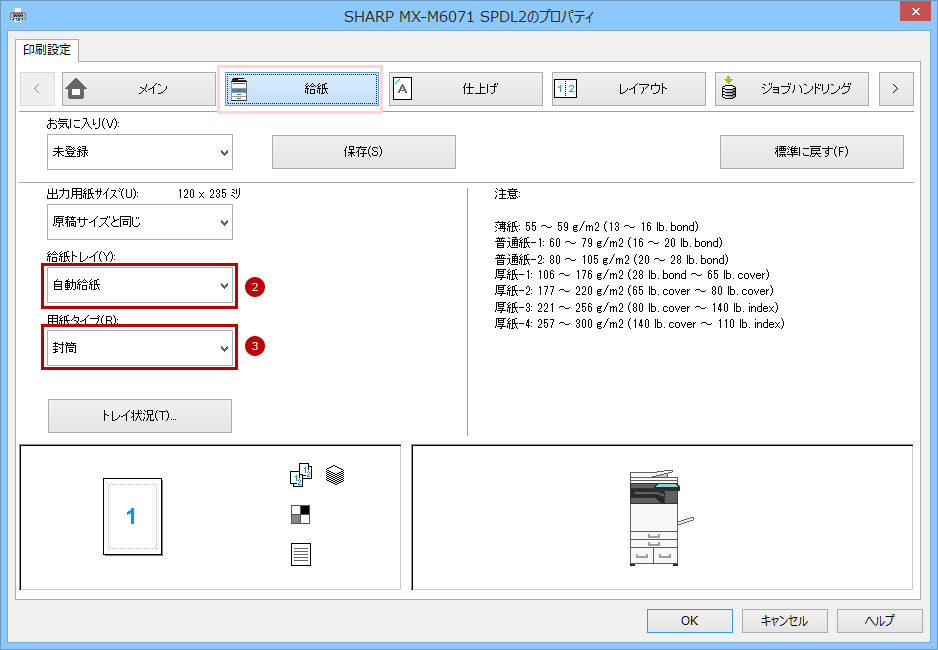Click the 厚紙-2 paper weight line

[634, 291]
